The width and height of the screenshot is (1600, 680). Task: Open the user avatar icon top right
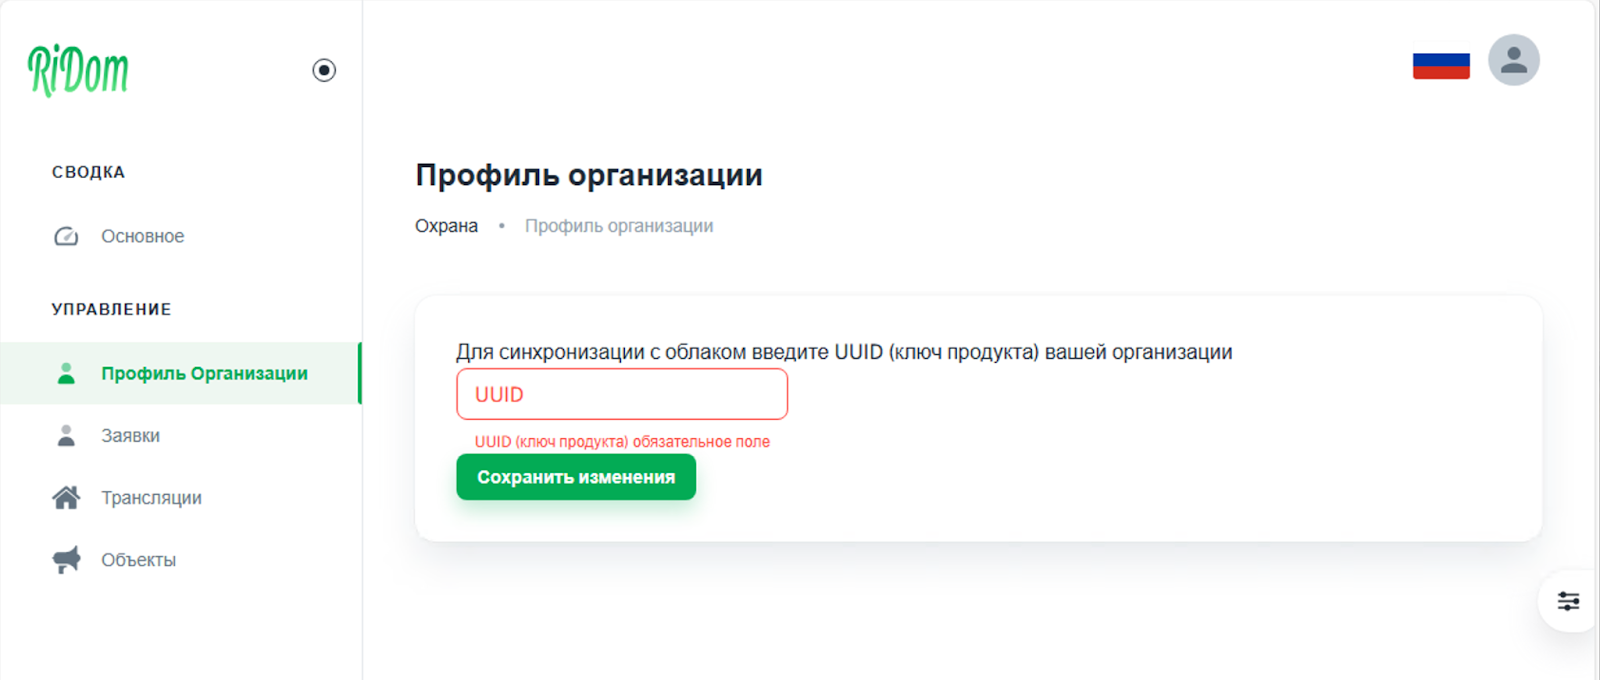[1514, 62]
